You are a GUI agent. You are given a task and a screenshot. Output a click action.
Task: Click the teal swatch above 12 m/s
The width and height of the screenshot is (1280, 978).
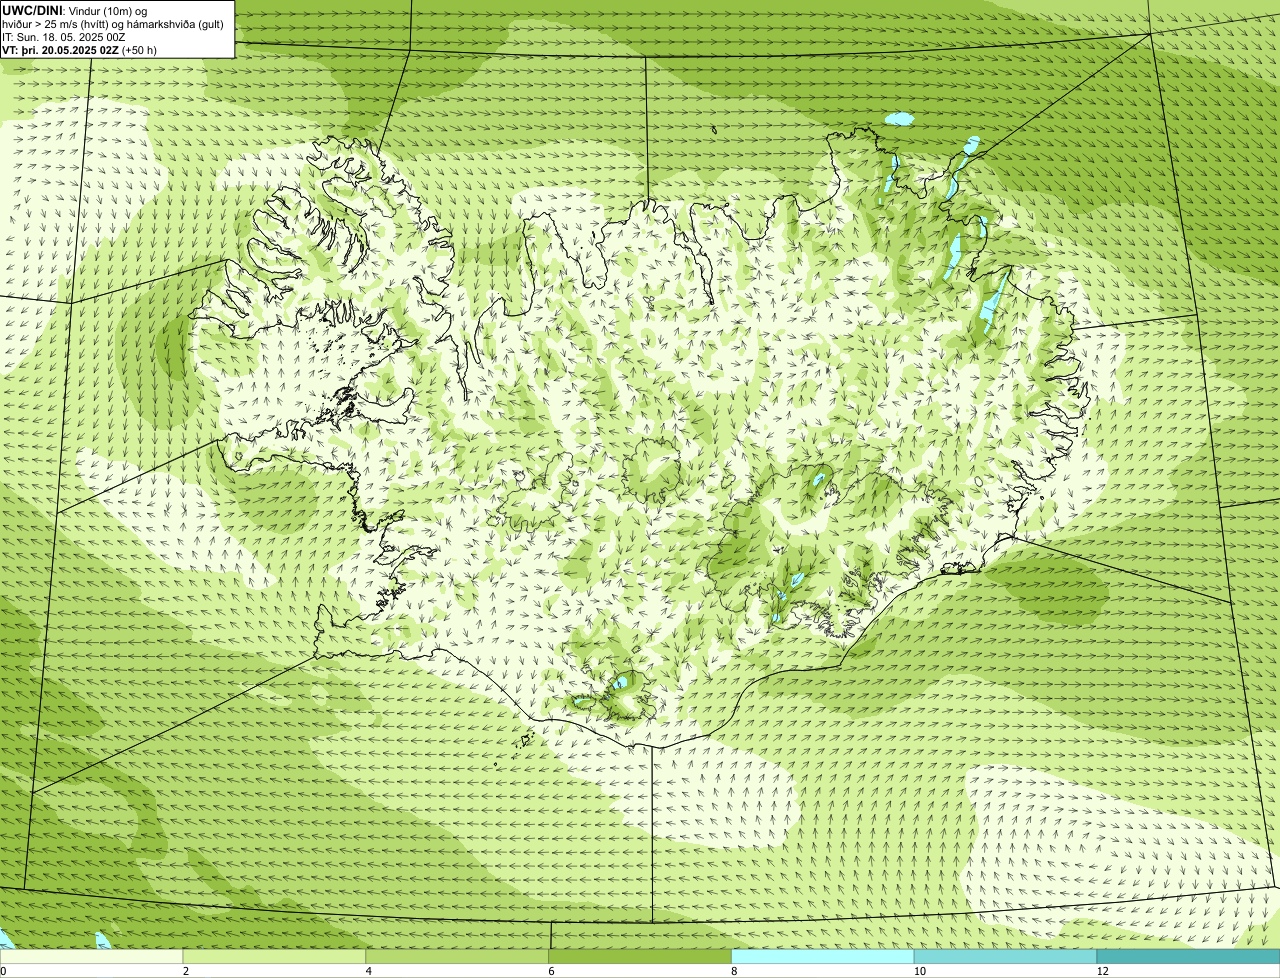(x=1188, y=957)
